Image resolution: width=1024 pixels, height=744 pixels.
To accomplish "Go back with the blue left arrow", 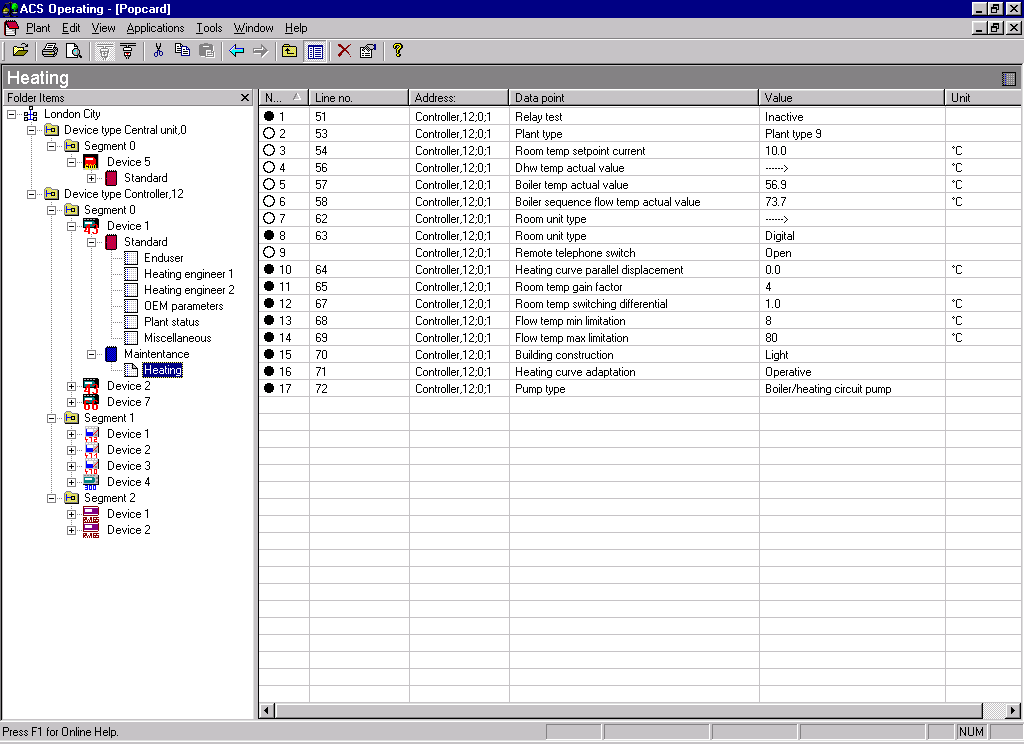I will point(236,51).
